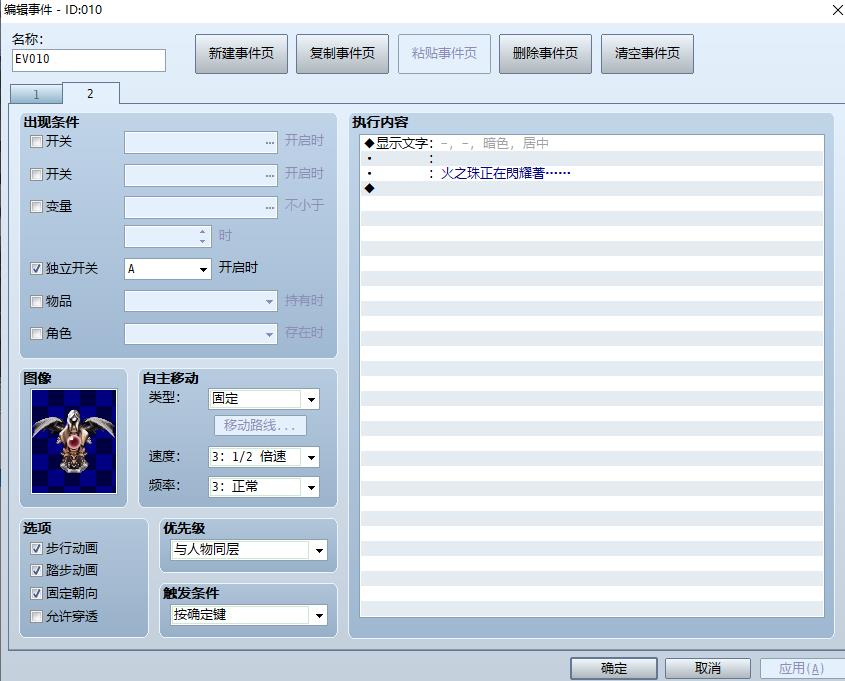The height and width of the screenshot is (681, 845).
Task: Tick the 变量 condition checkbox
Action: coord(36,207)
